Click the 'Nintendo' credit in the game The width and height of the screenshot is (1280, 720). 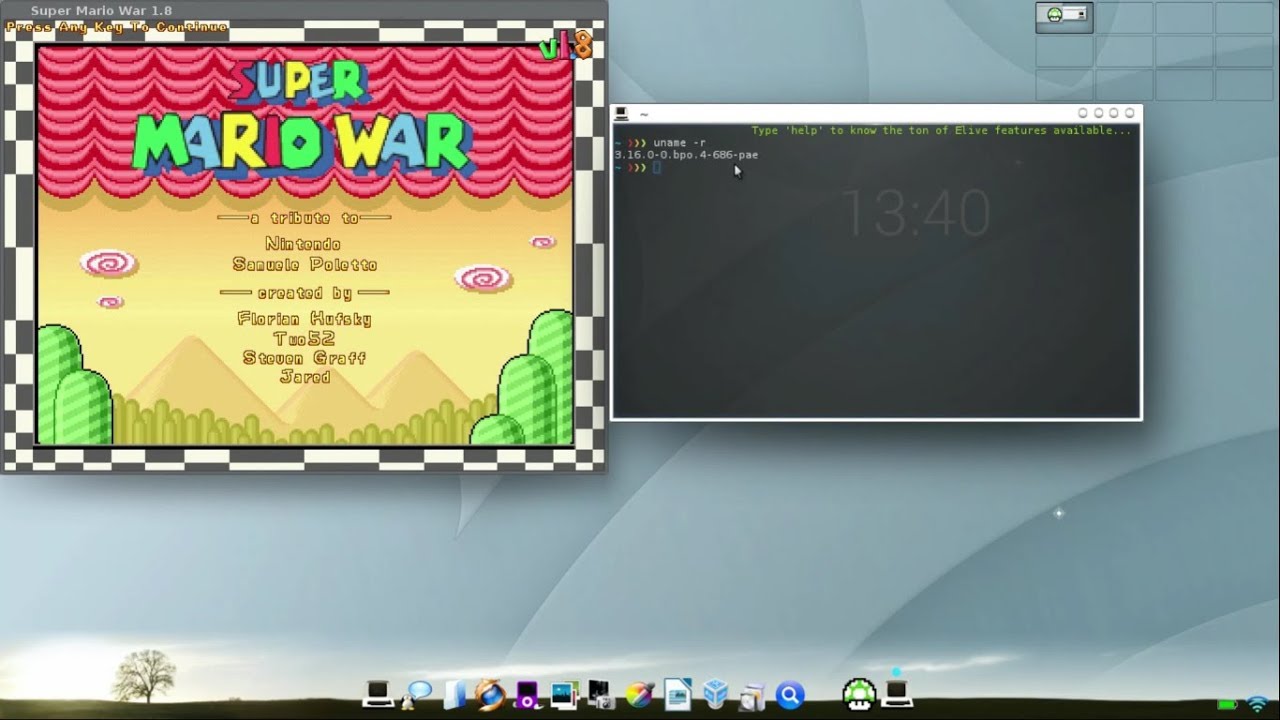pyautogui.click(x=303, y=244)
